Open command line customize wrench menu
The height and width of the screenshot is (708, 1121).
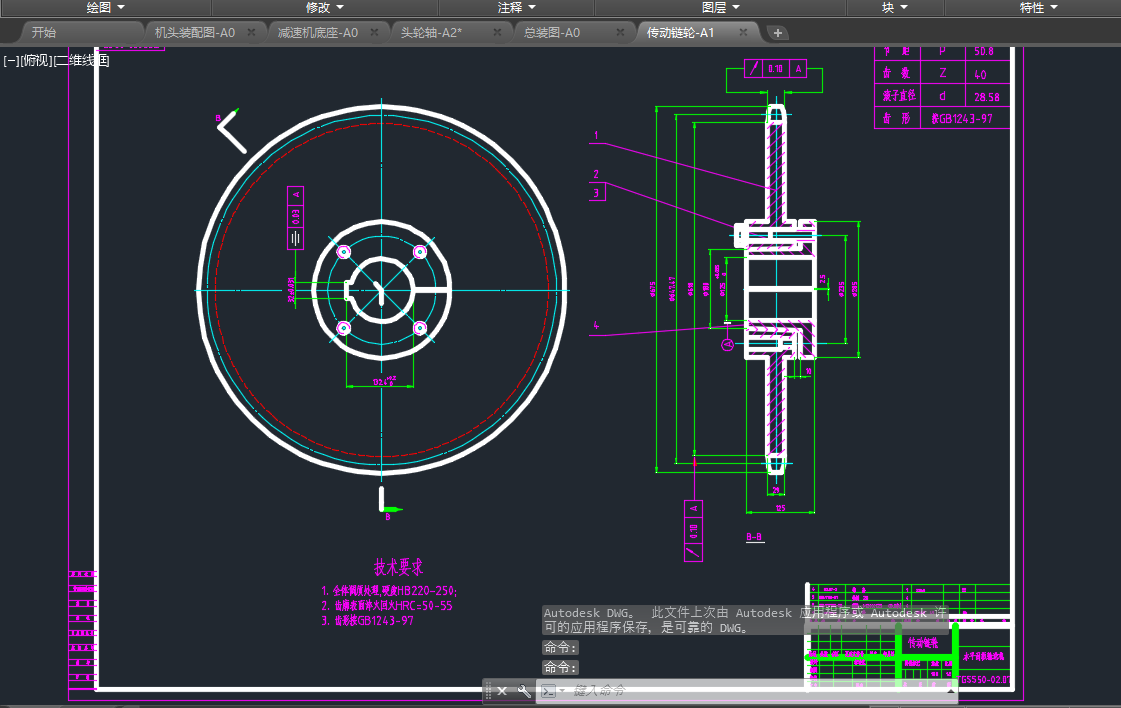click(524, 691)
